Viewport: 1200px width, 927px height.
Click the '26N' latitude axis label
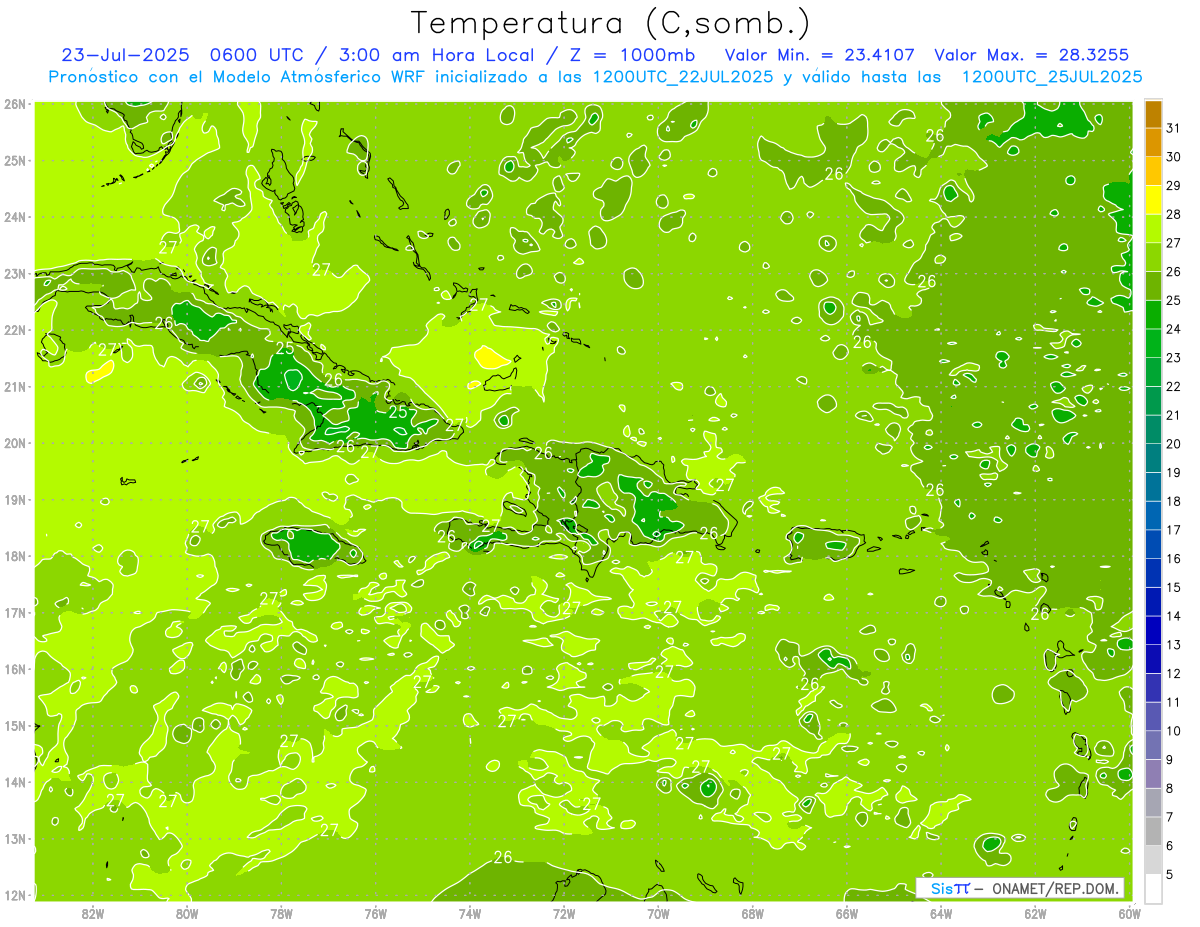point(14,103)
